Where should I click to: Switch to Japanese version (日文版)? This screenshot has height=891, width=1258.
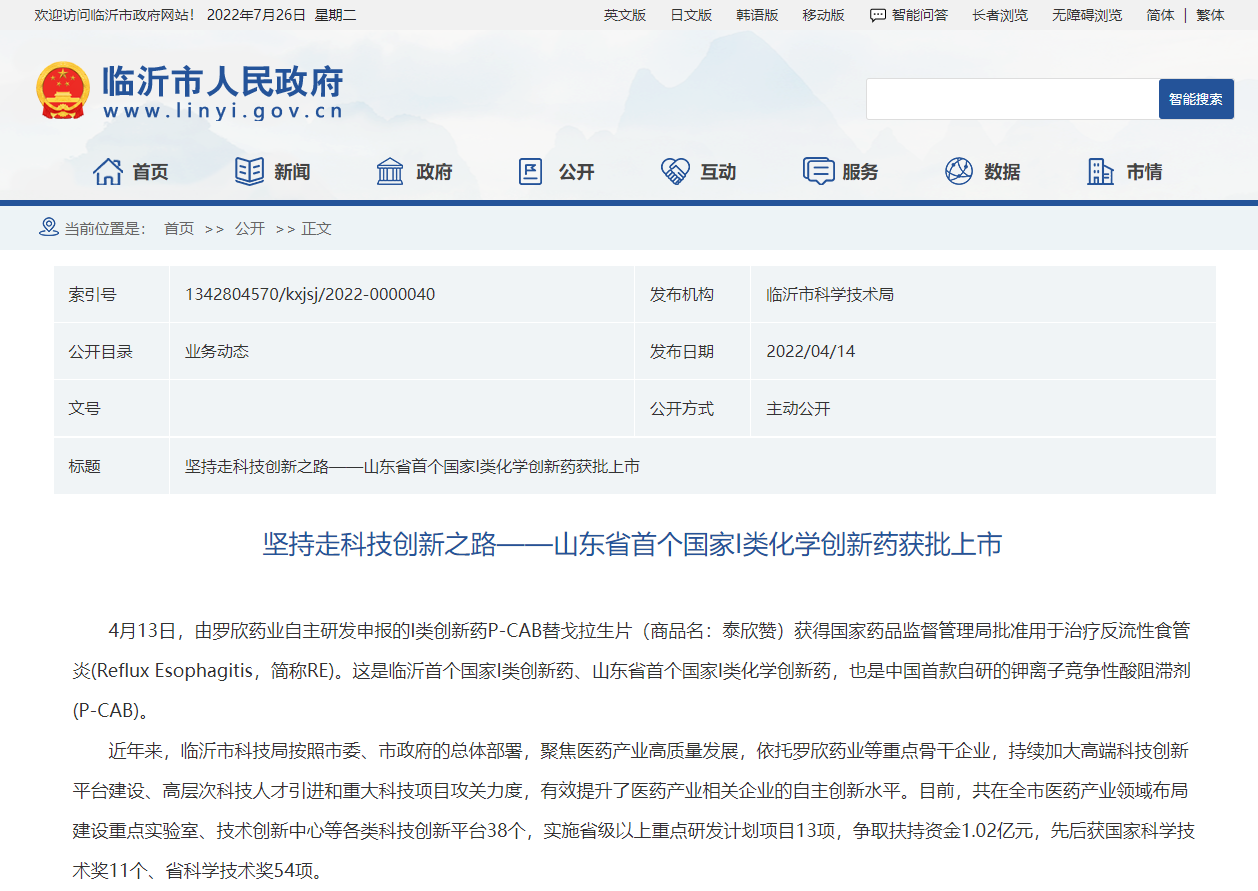click(x=691, y=15)
